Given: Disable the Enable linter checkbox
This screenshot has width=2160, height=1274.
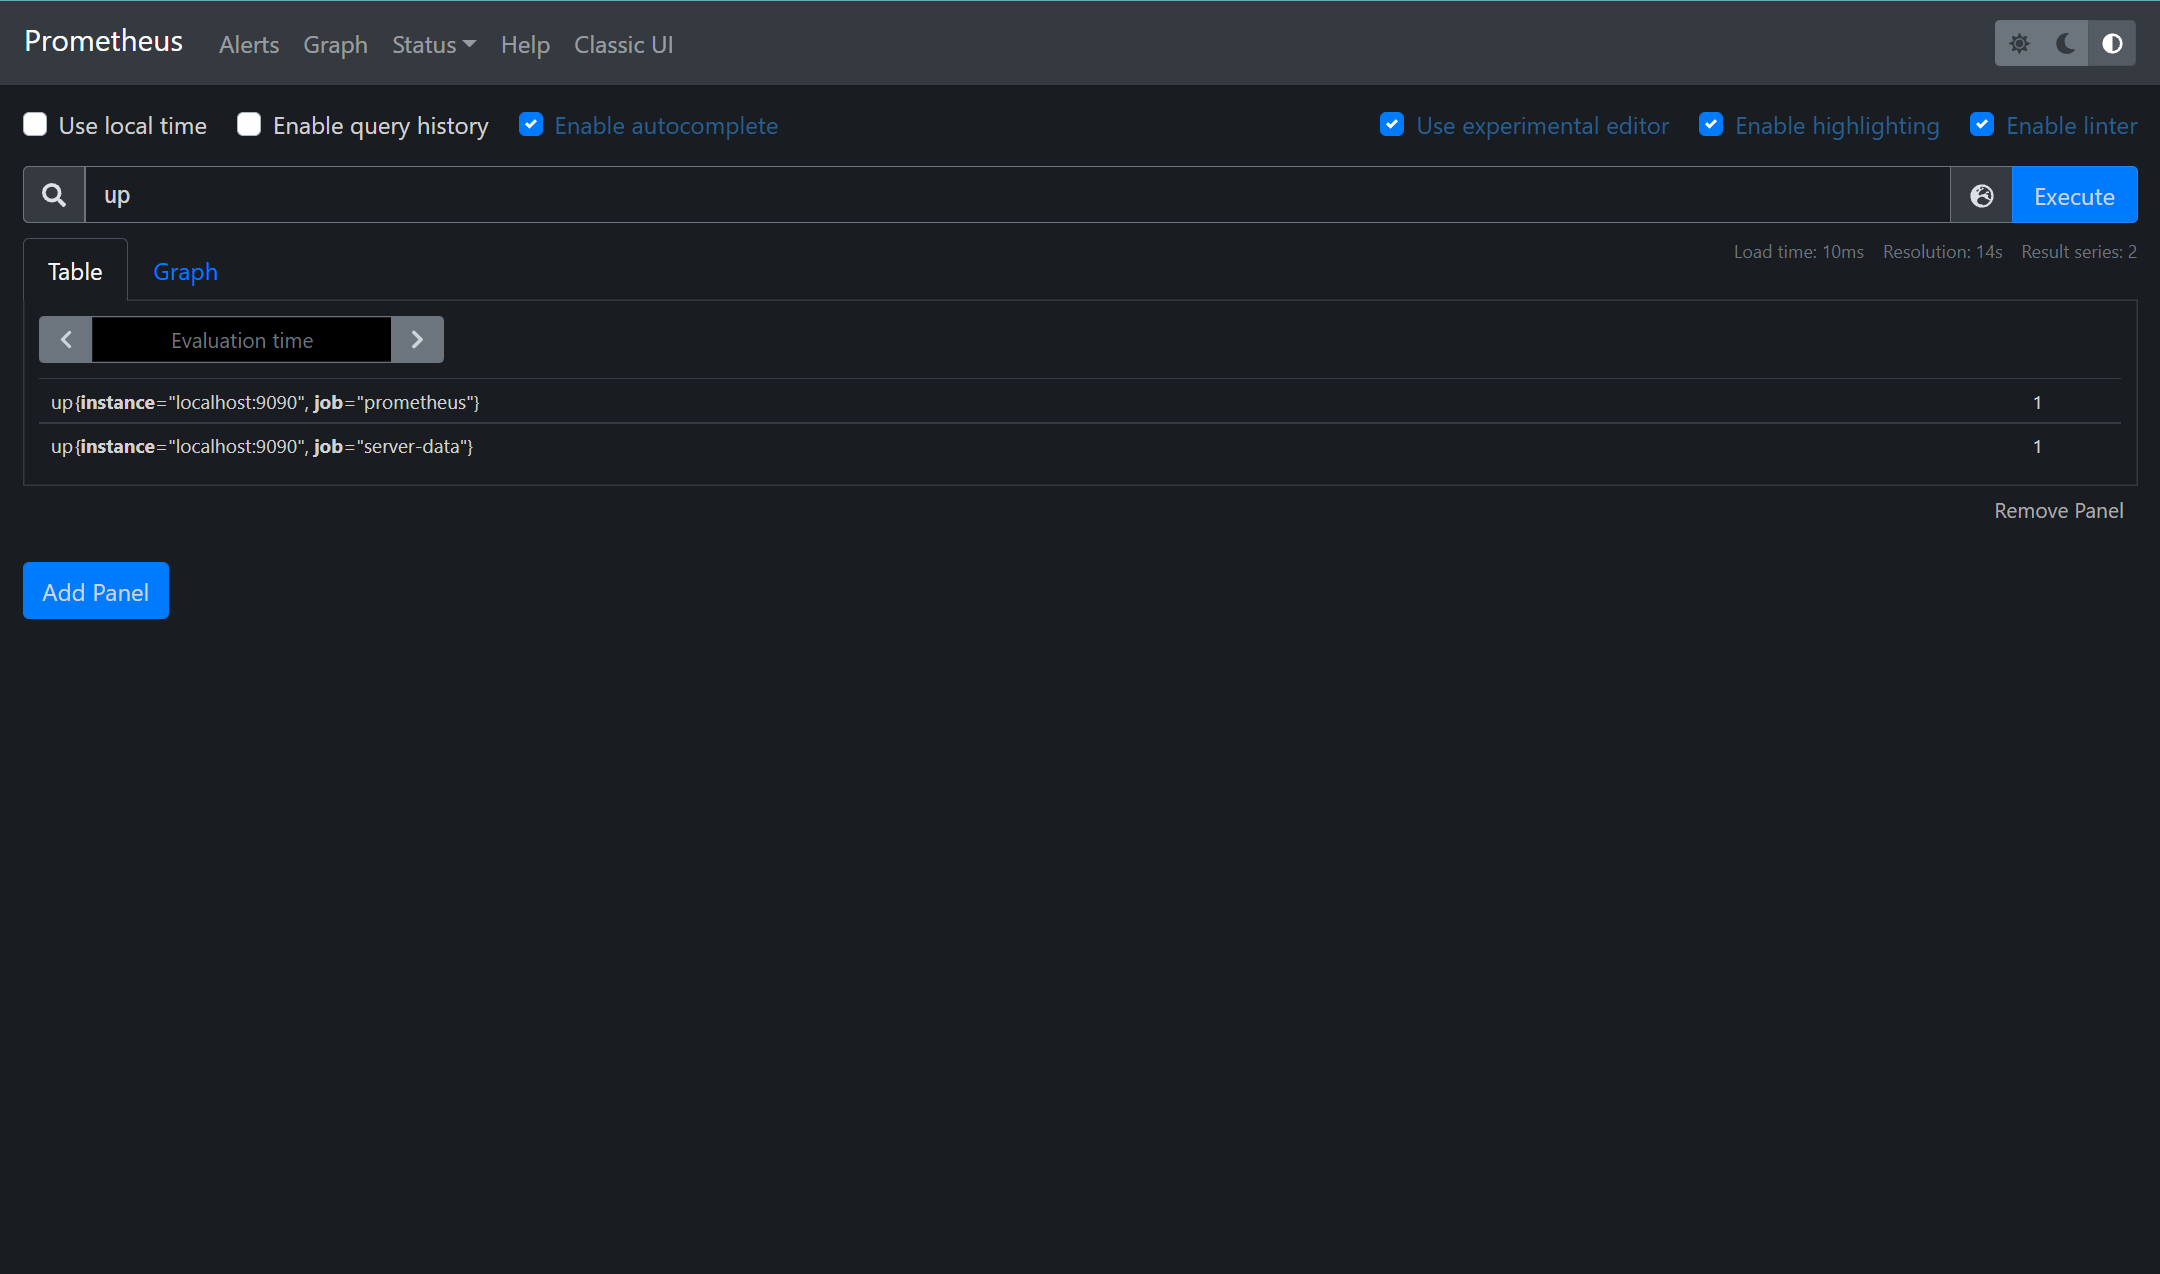Looking at the screenshot, I should click(1982, 125).
